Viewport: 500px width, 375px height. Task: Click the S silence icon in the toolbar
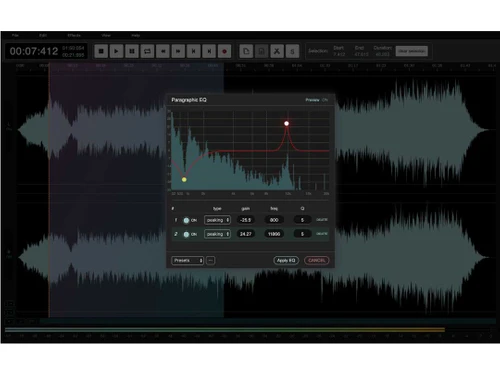(x=292, y=51)
